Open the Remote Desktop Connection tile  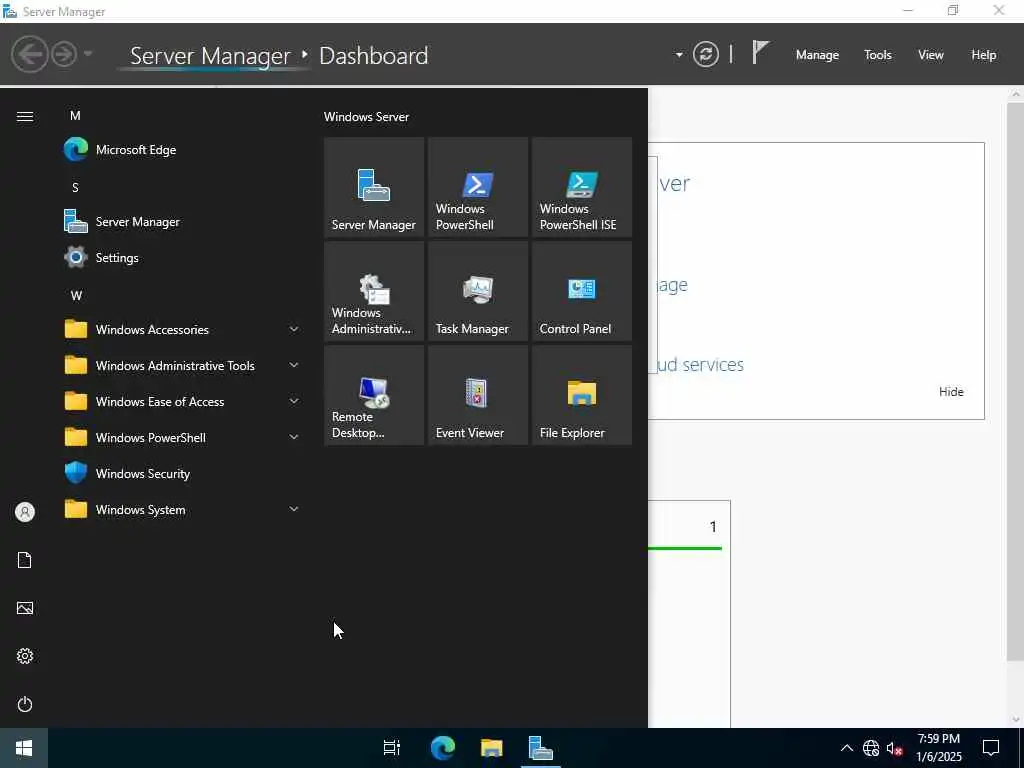374,395
